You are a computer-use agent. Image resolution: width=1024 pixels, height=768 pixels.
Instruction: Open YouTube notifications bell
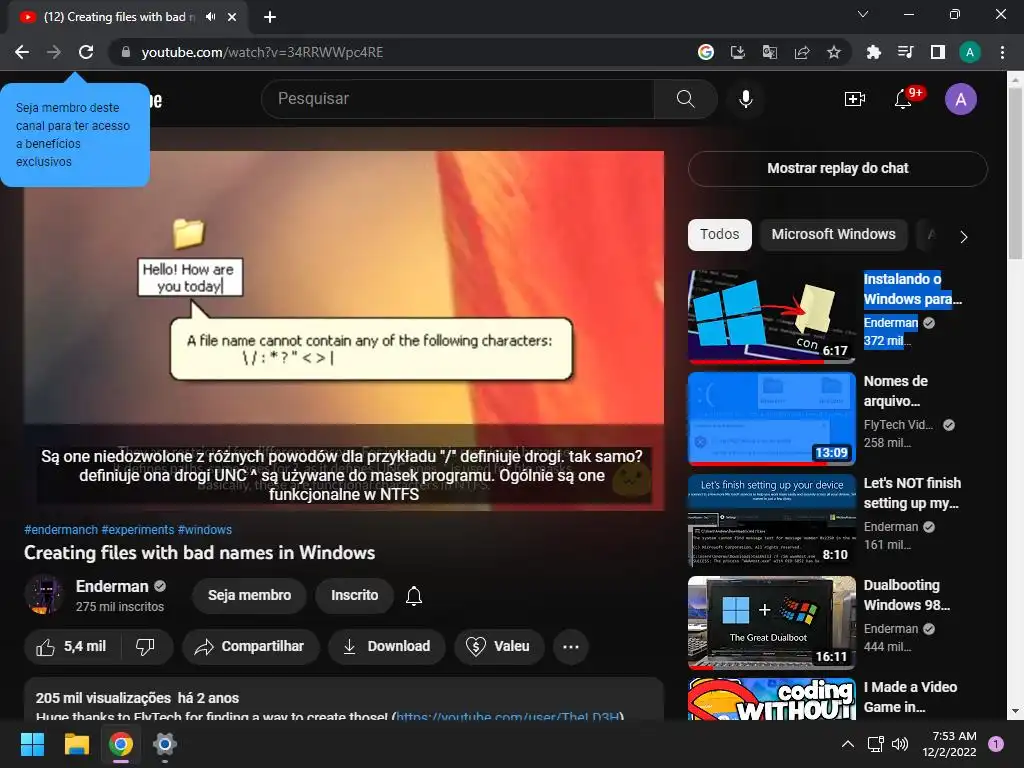coord(903,99)
